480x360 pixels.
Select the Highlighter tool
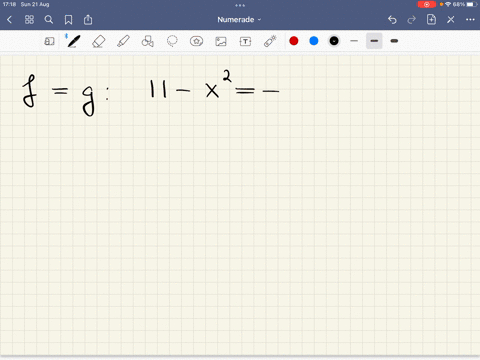tap(123, 41)
